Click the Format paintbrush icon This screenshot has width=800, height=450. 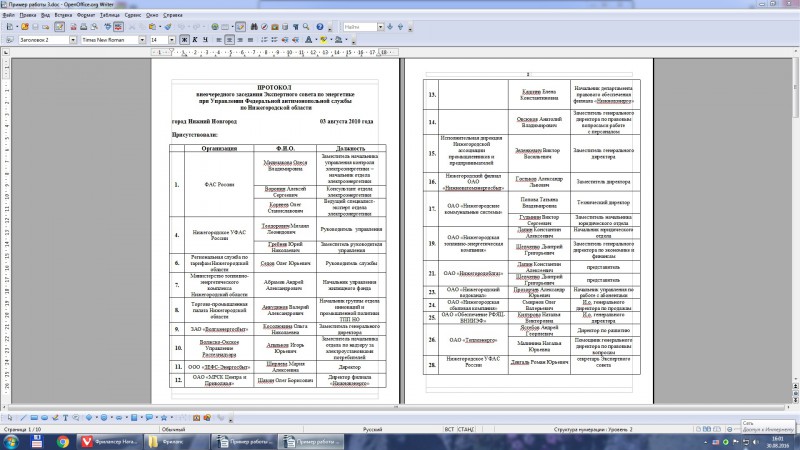(168, 27)
